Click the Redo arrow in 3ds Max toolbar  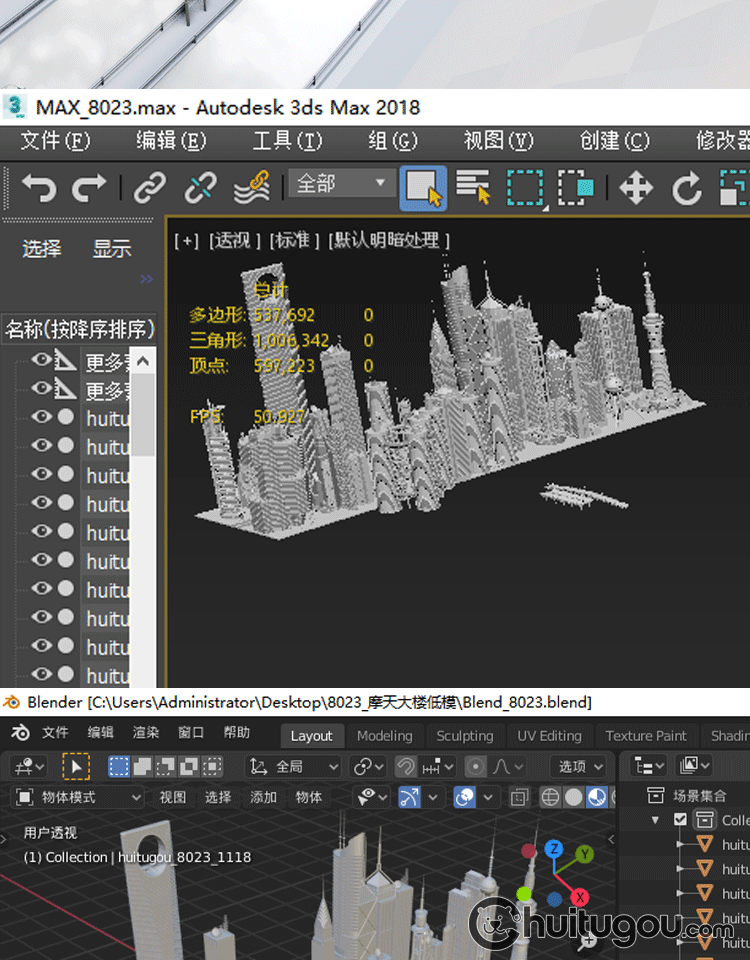coord(90,187)
